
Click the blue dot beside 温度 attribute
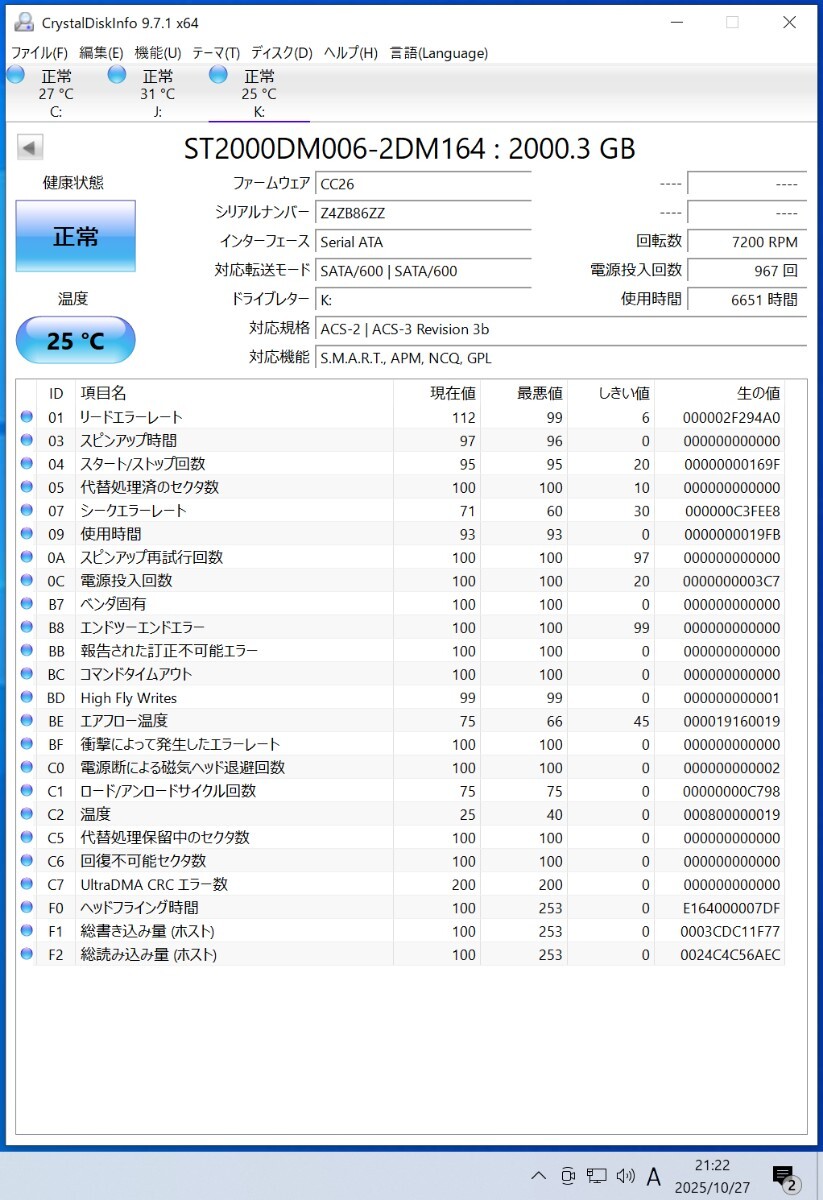(27, 814)
